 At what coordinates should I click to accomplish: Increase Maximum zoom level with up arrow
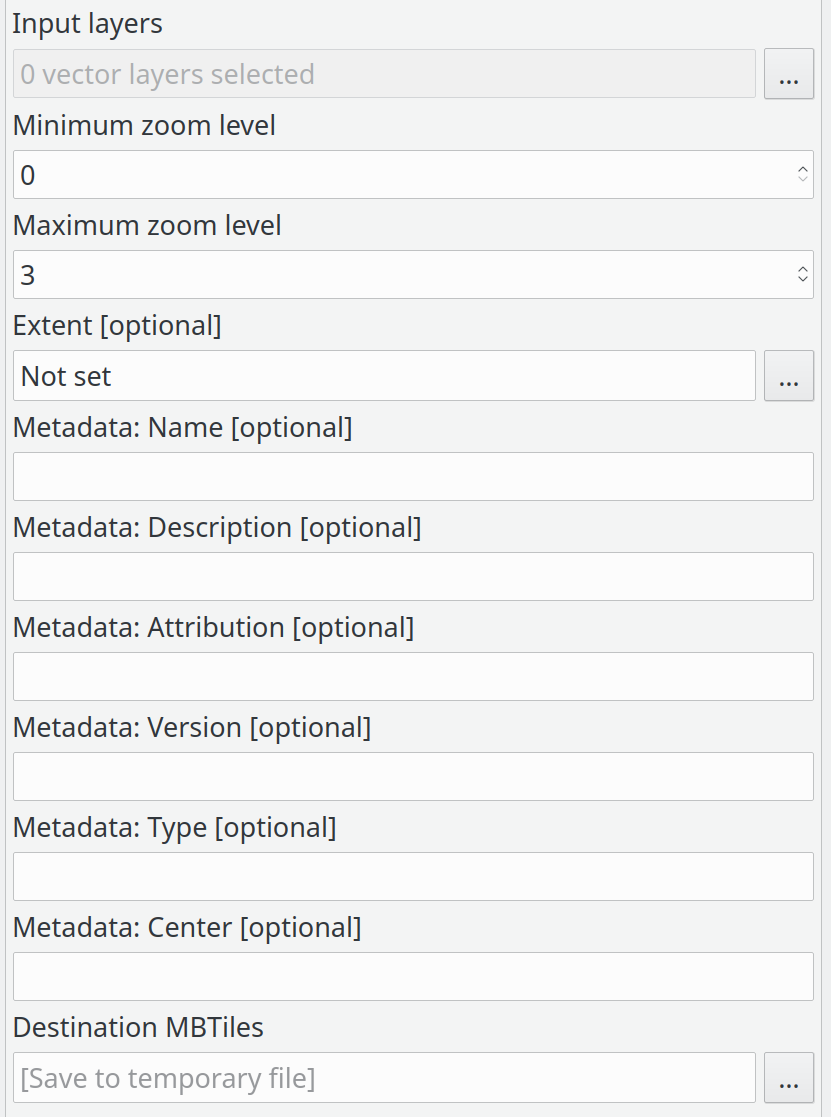[802, 269]
